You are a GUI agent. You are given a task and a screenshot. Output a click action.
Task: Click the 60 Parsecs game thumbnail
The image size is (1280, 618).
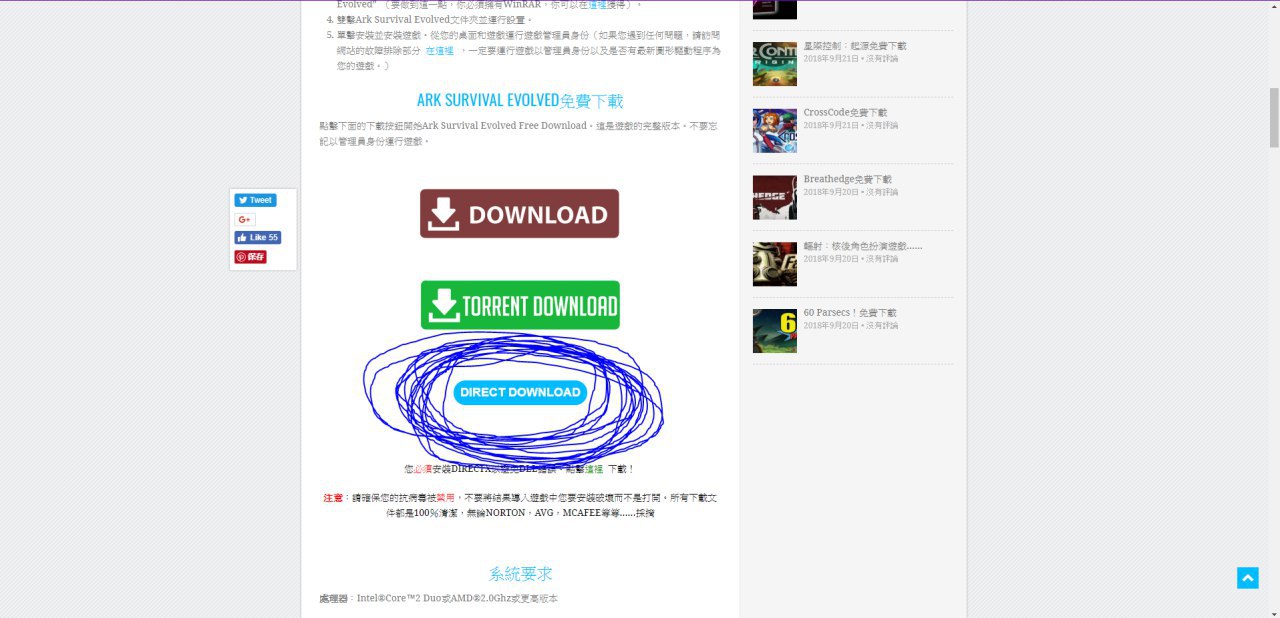(775, 331)
